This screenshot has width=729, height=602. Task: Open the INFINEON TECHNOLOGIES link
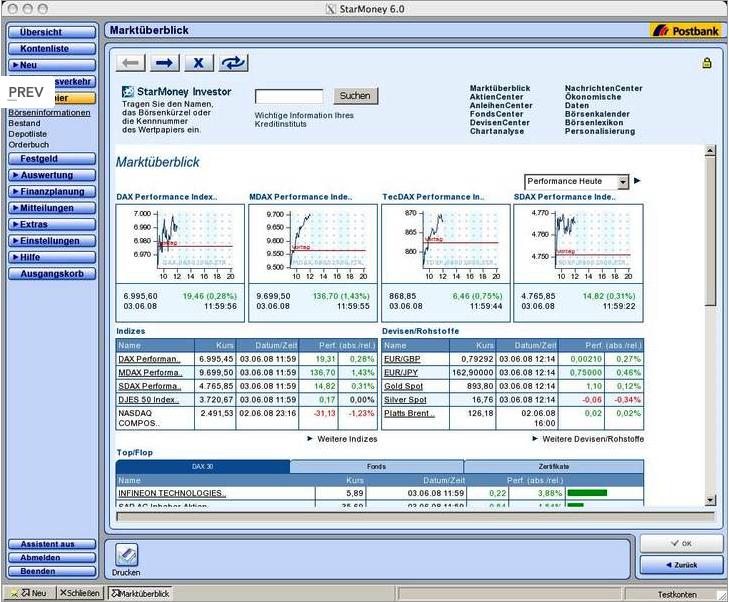[x=172, y=493]
